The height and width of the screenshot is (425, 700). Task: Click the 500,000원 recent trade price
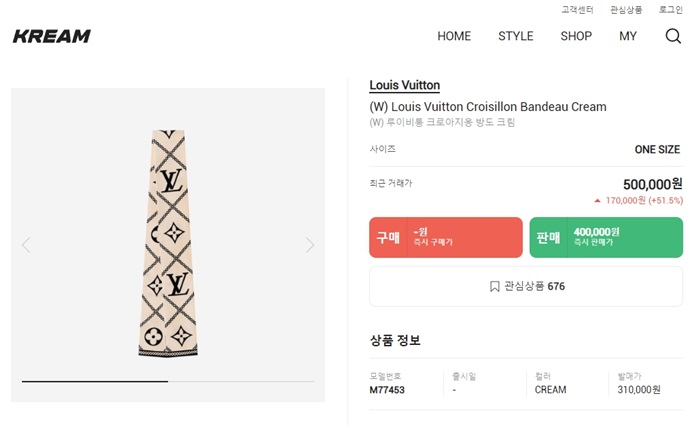[652, 184]
